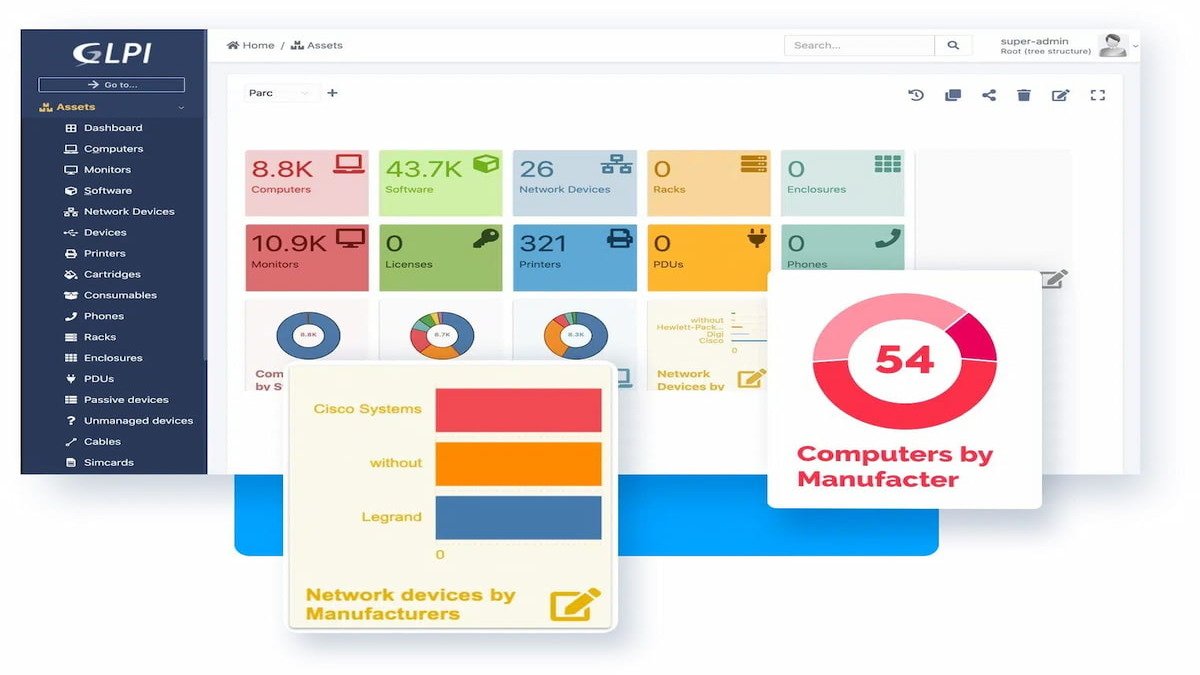The height and width of the screenshot is (675, 1200).
Task: Click the 8.3K donut chart tile
Action: click(x=575, y=335)
